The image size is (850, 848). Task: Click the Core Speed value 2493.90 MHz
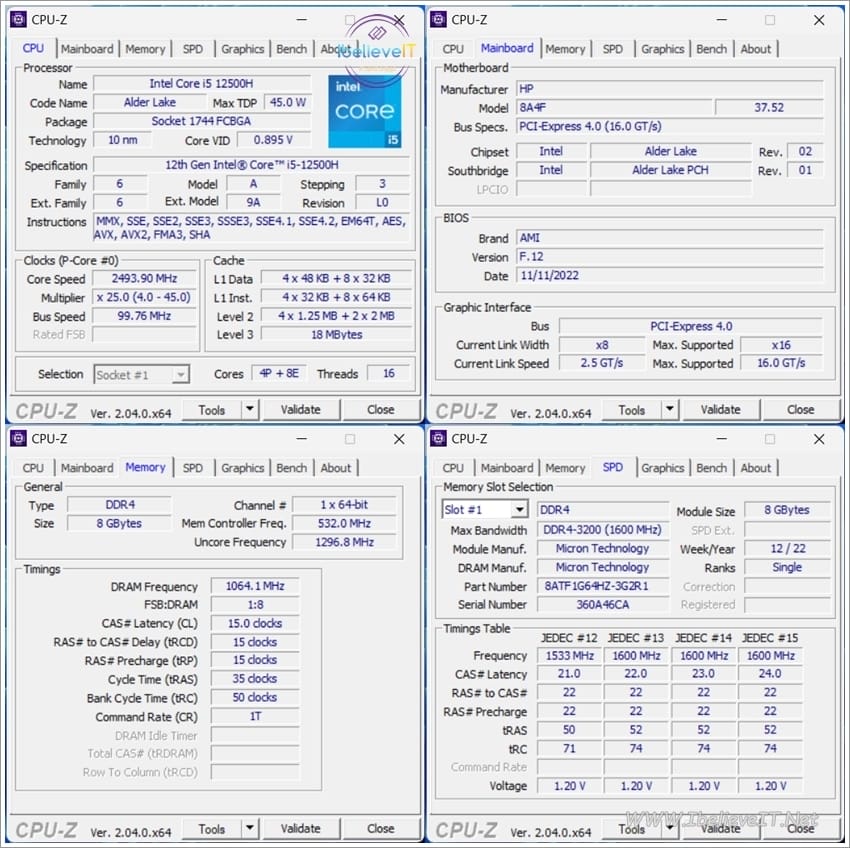[x=144, y=279]
